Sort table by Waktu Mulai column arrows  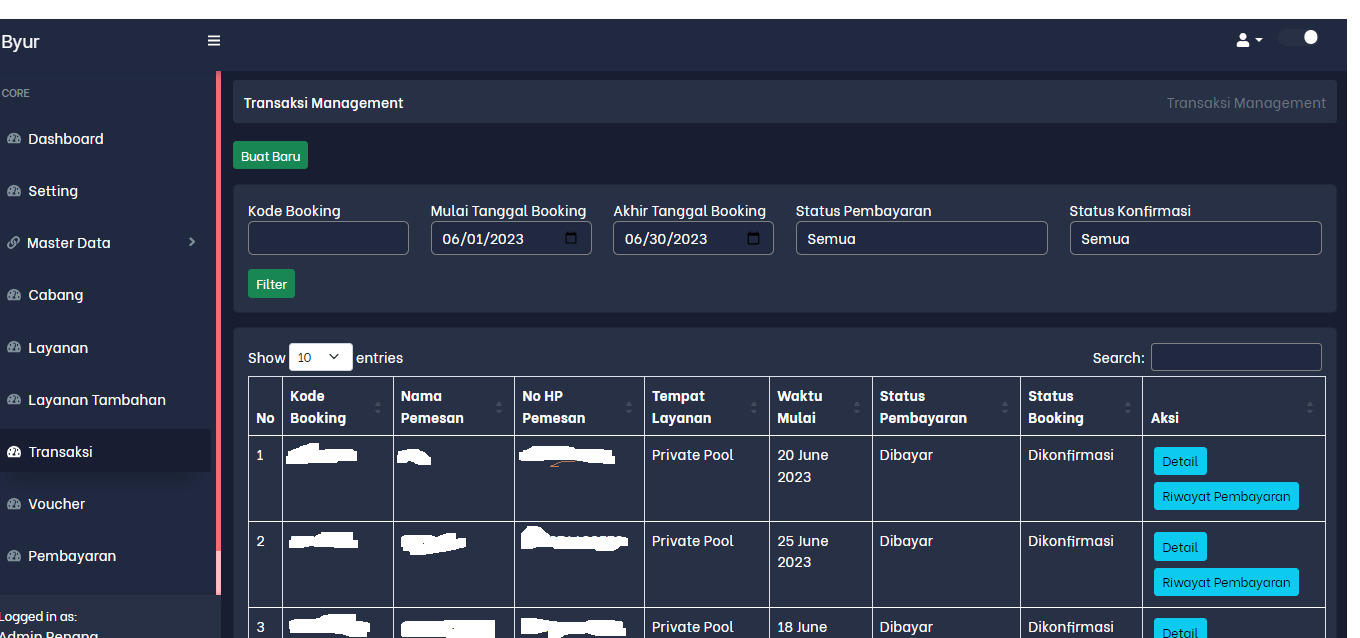pos(856,407)
